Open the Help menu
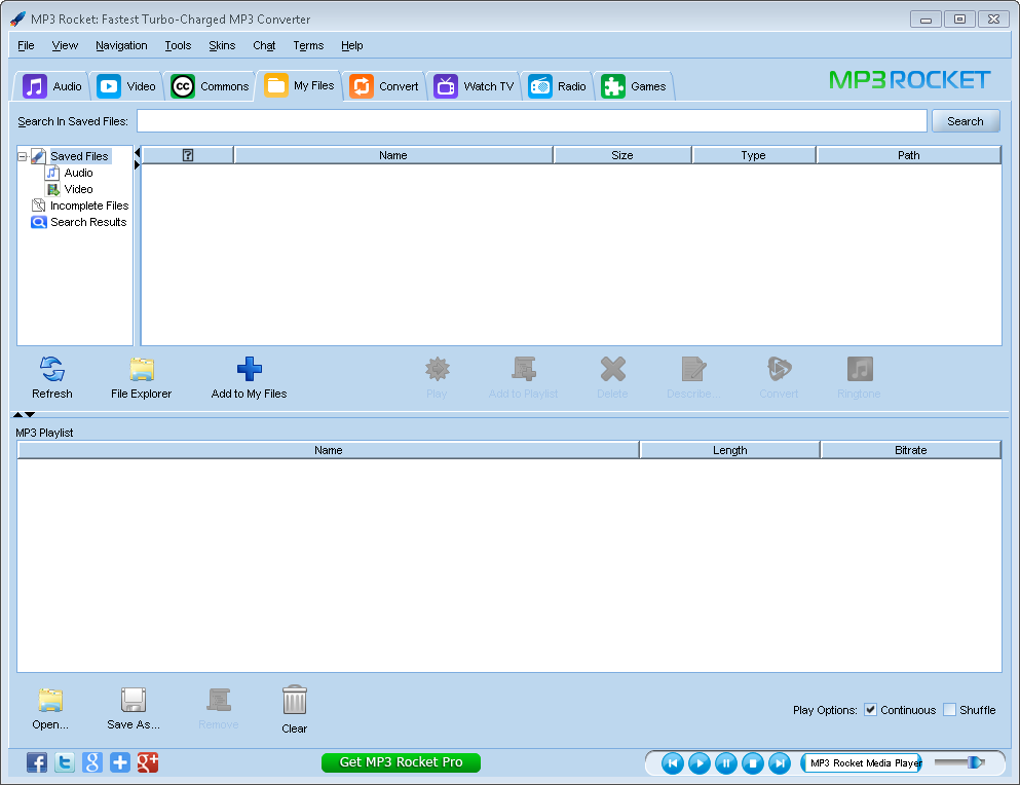Screen dimensions: 1020x785 click(352, 46)
